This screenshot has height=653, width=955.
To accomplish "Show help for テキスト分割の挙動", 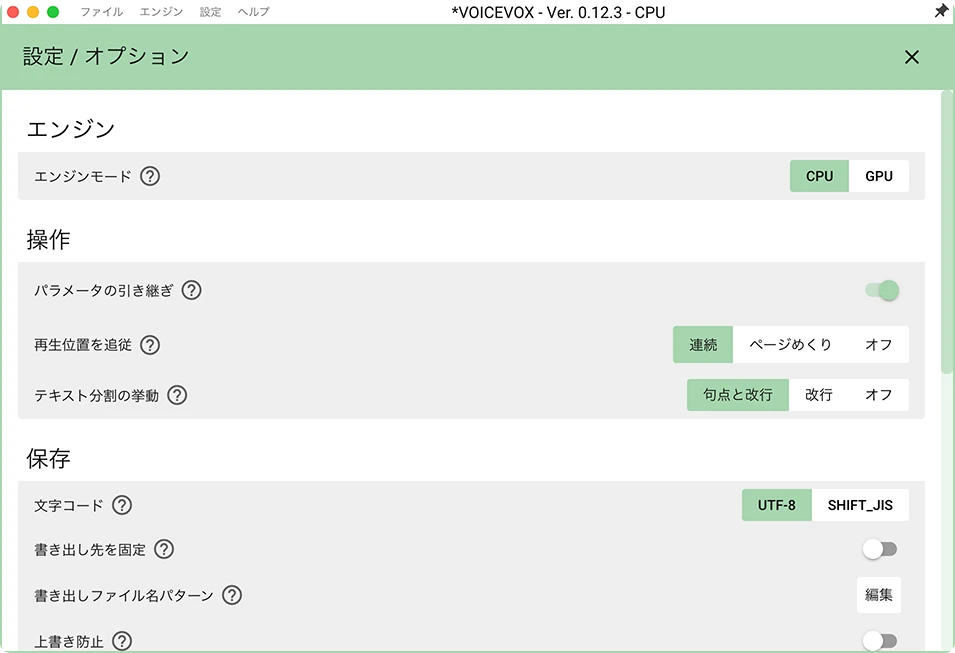I will coord(177,395).
